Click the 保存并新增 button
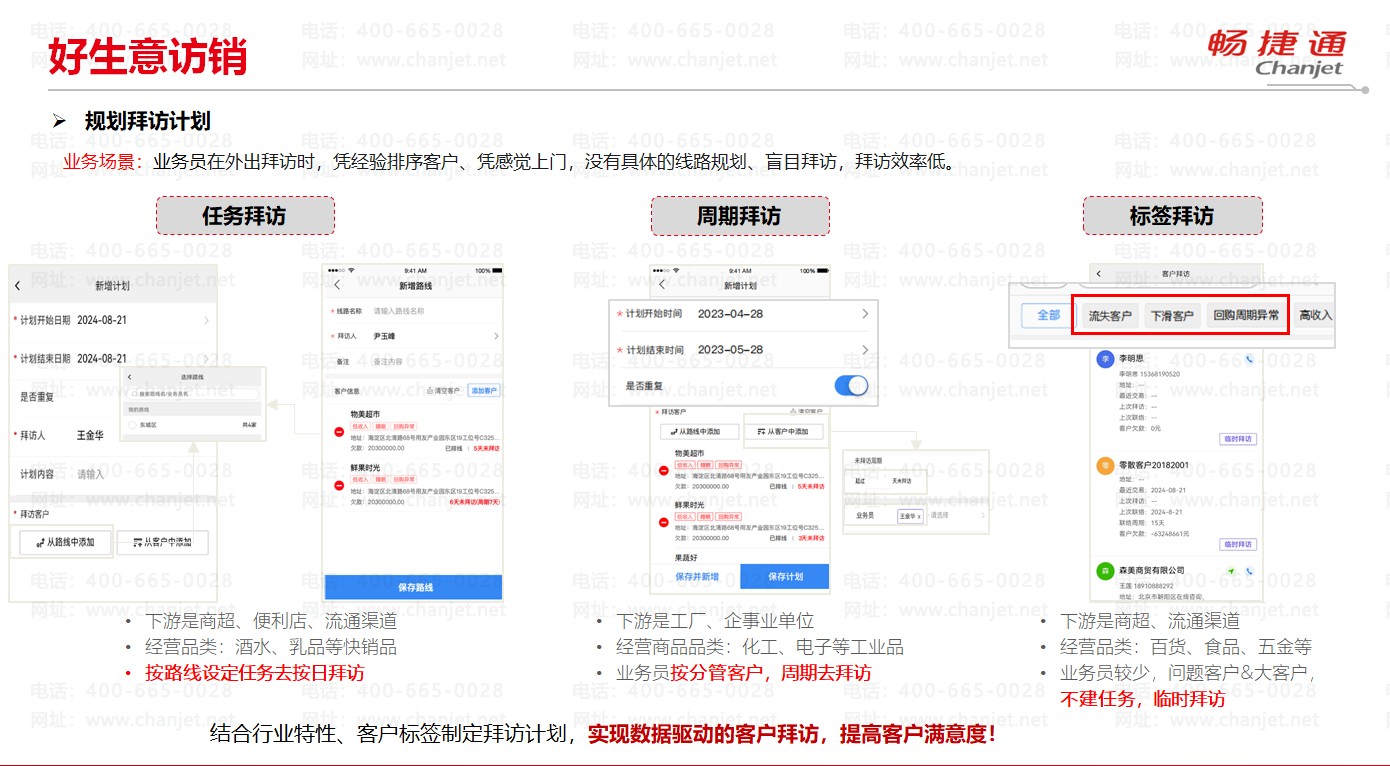The image size is (1390, 766). tap(697, 576)
